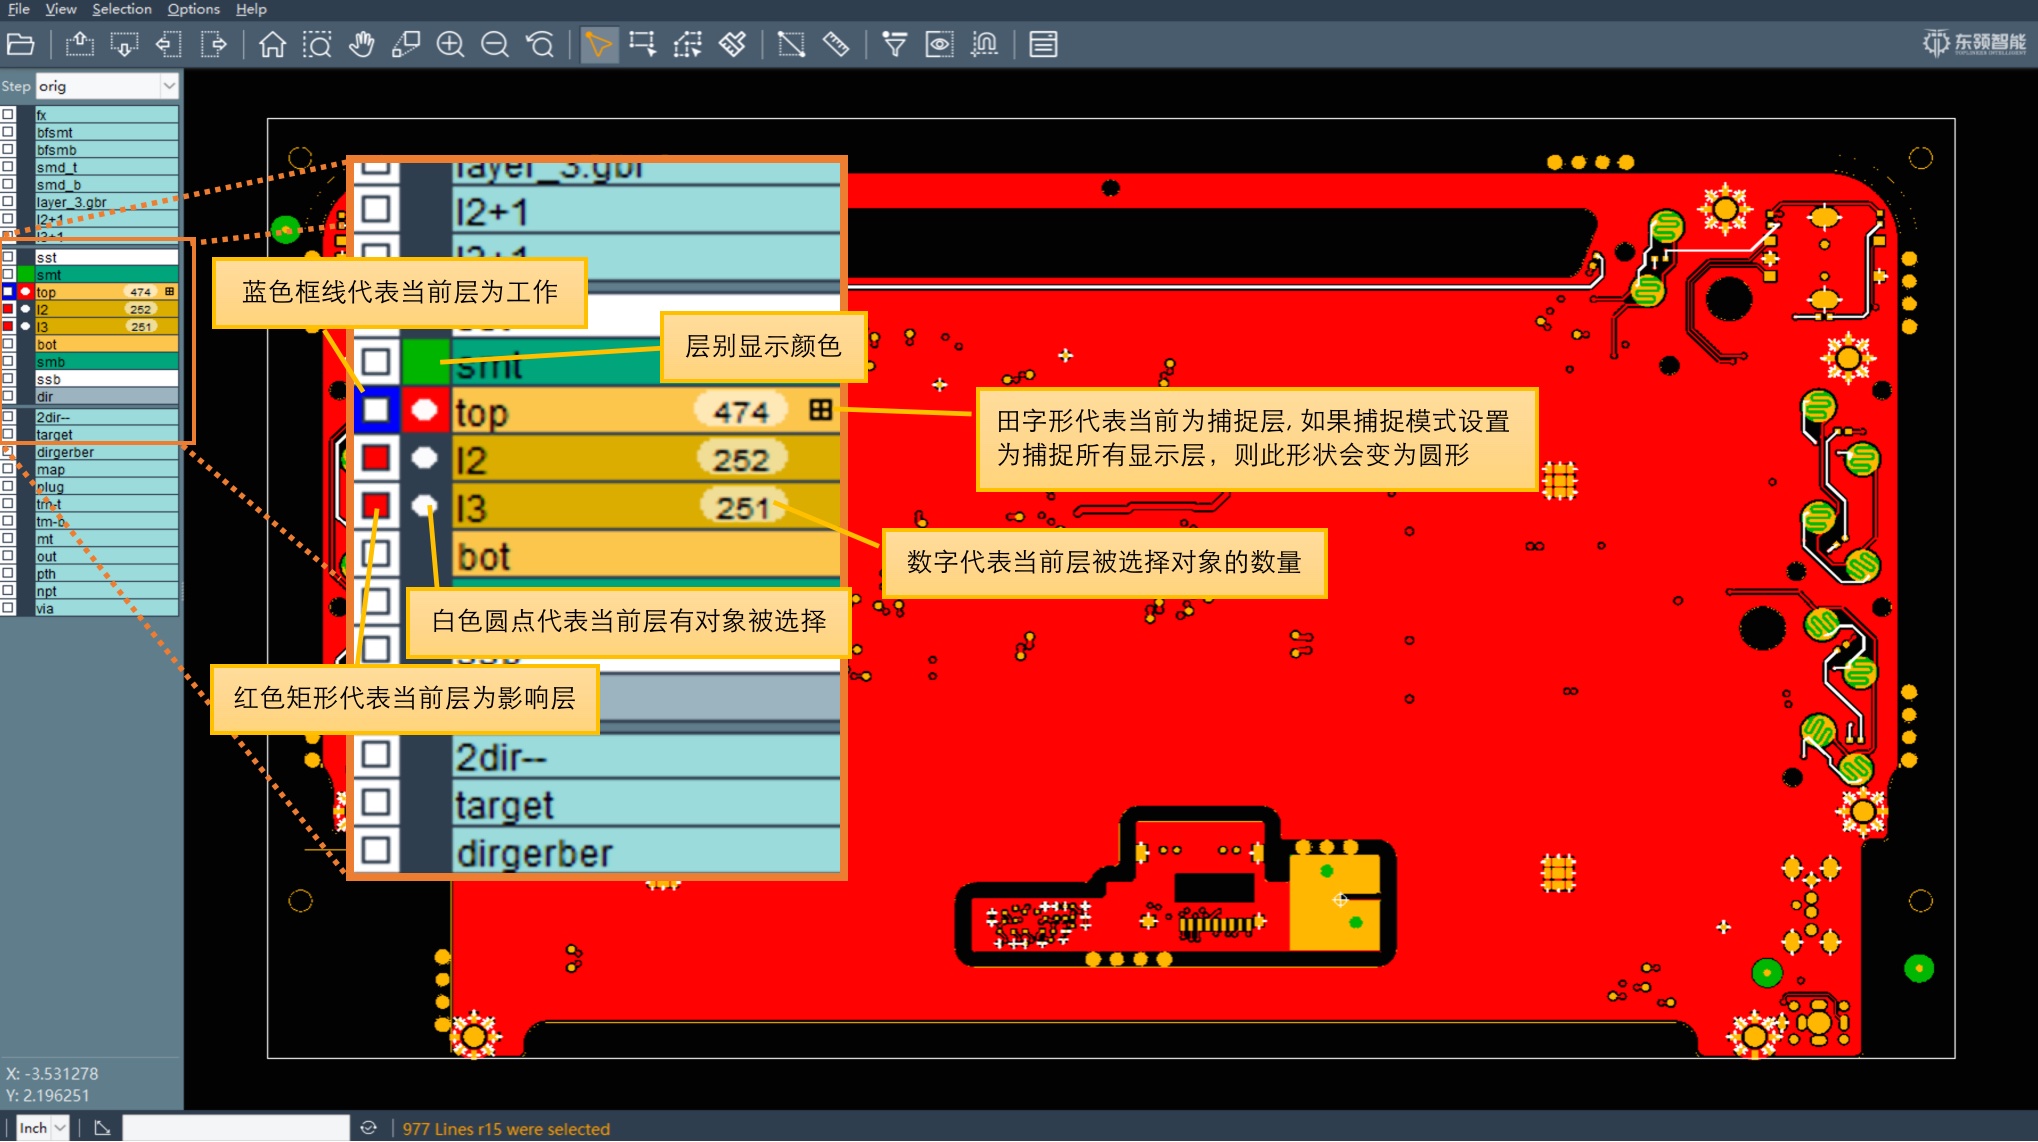Open the Options menu
This screenshot has width=2038, height=1142.
click(x=192, y=9)
